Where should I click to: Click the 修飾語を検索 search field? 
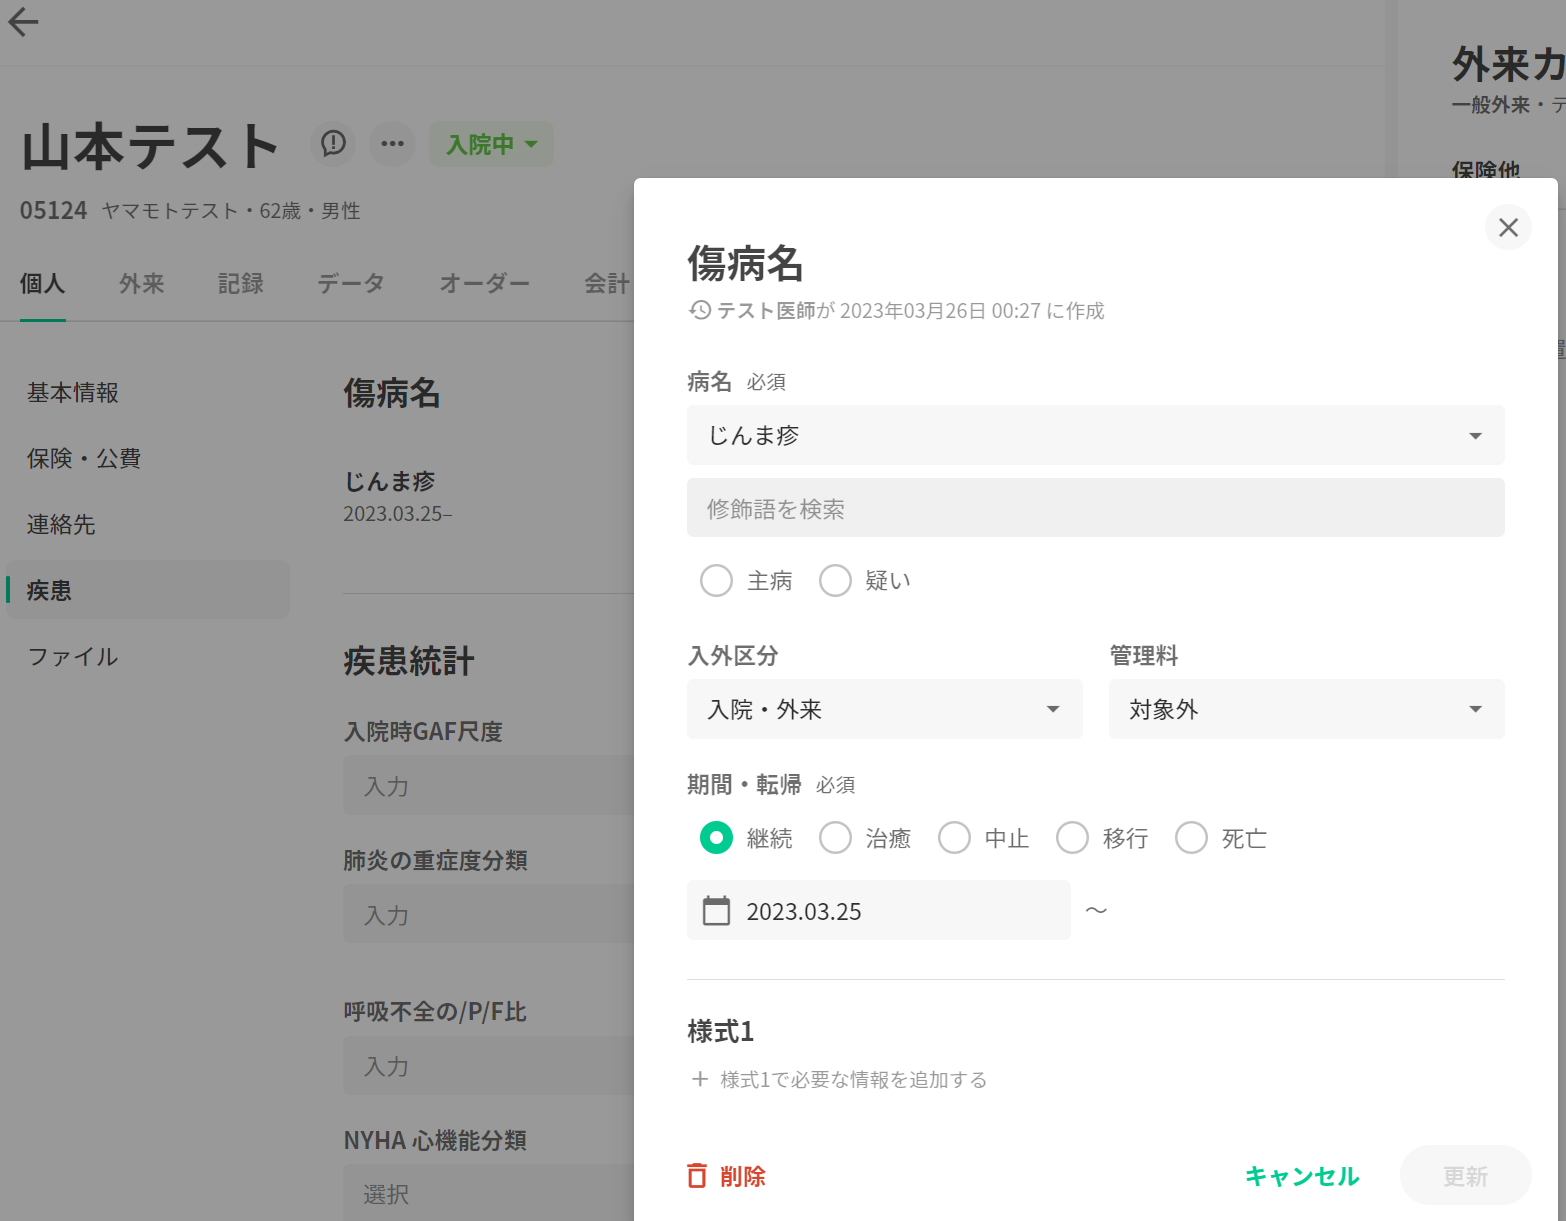click(1095, 508)
